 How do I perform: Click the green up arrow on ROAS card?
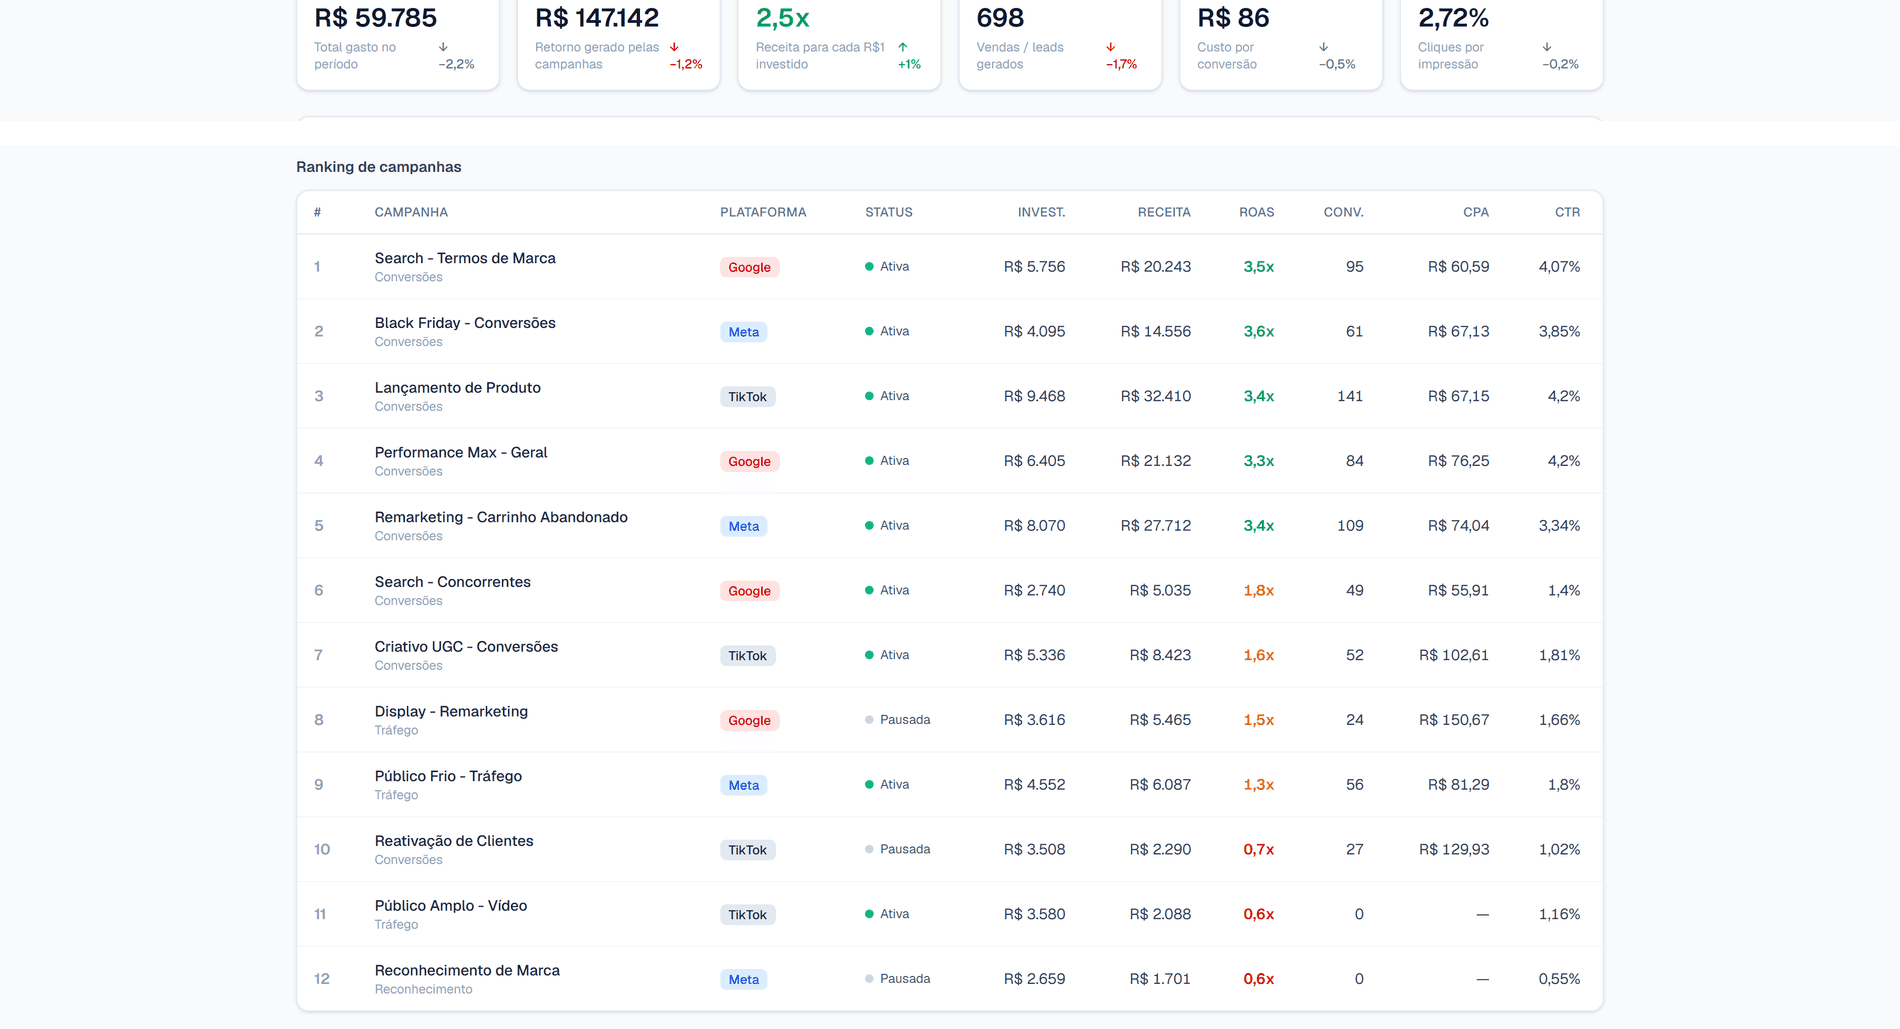(x=903, y=47)
